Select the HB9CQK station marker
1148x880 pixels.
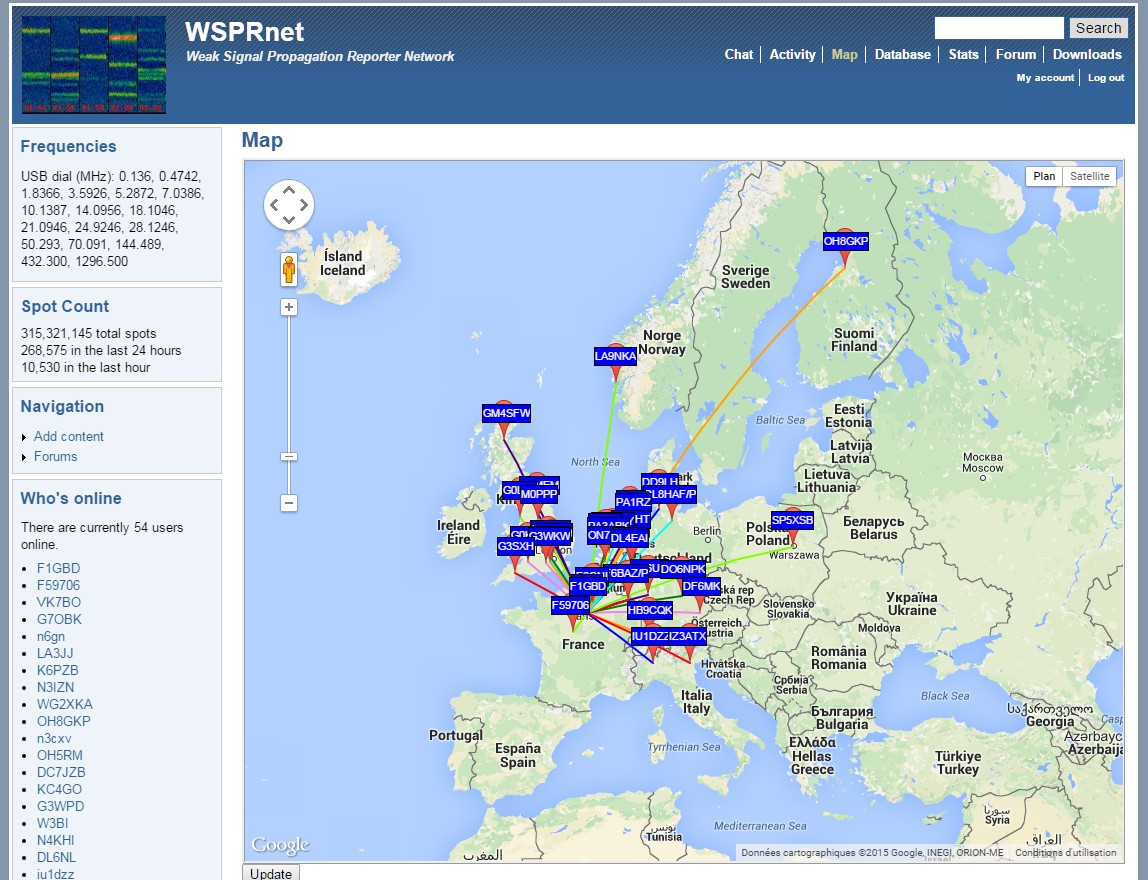click(x=649, y=610)
